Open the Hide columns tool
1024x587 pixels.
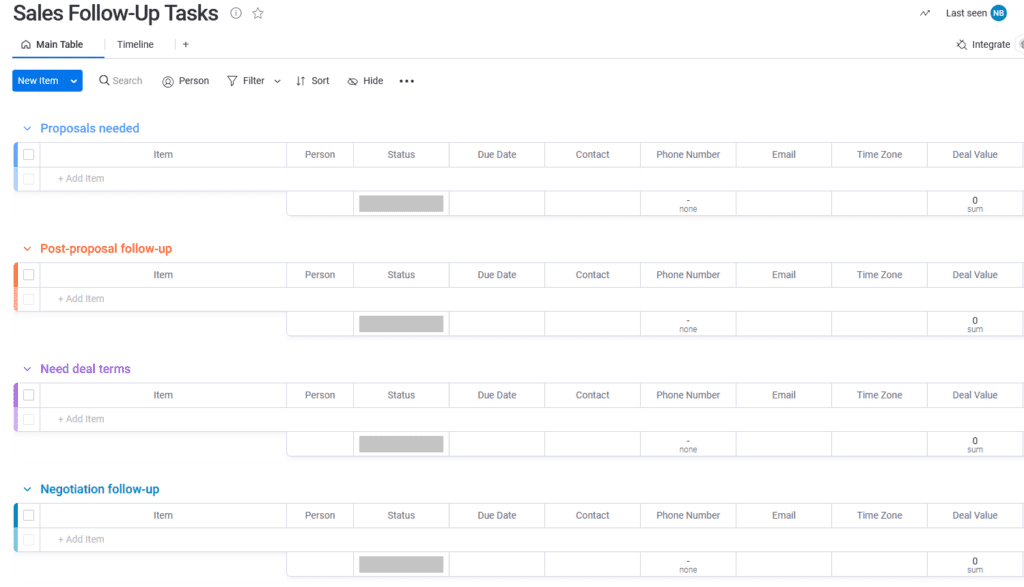364,80
